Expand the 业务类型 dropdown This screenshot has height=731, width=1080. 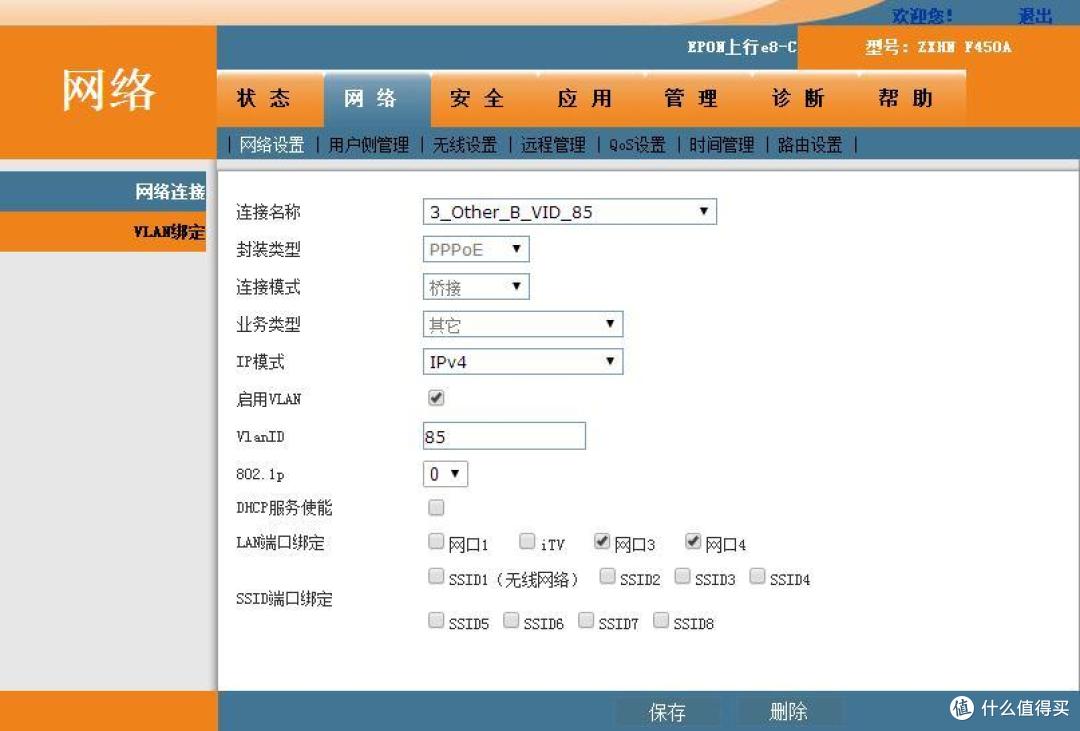point(523,324)
